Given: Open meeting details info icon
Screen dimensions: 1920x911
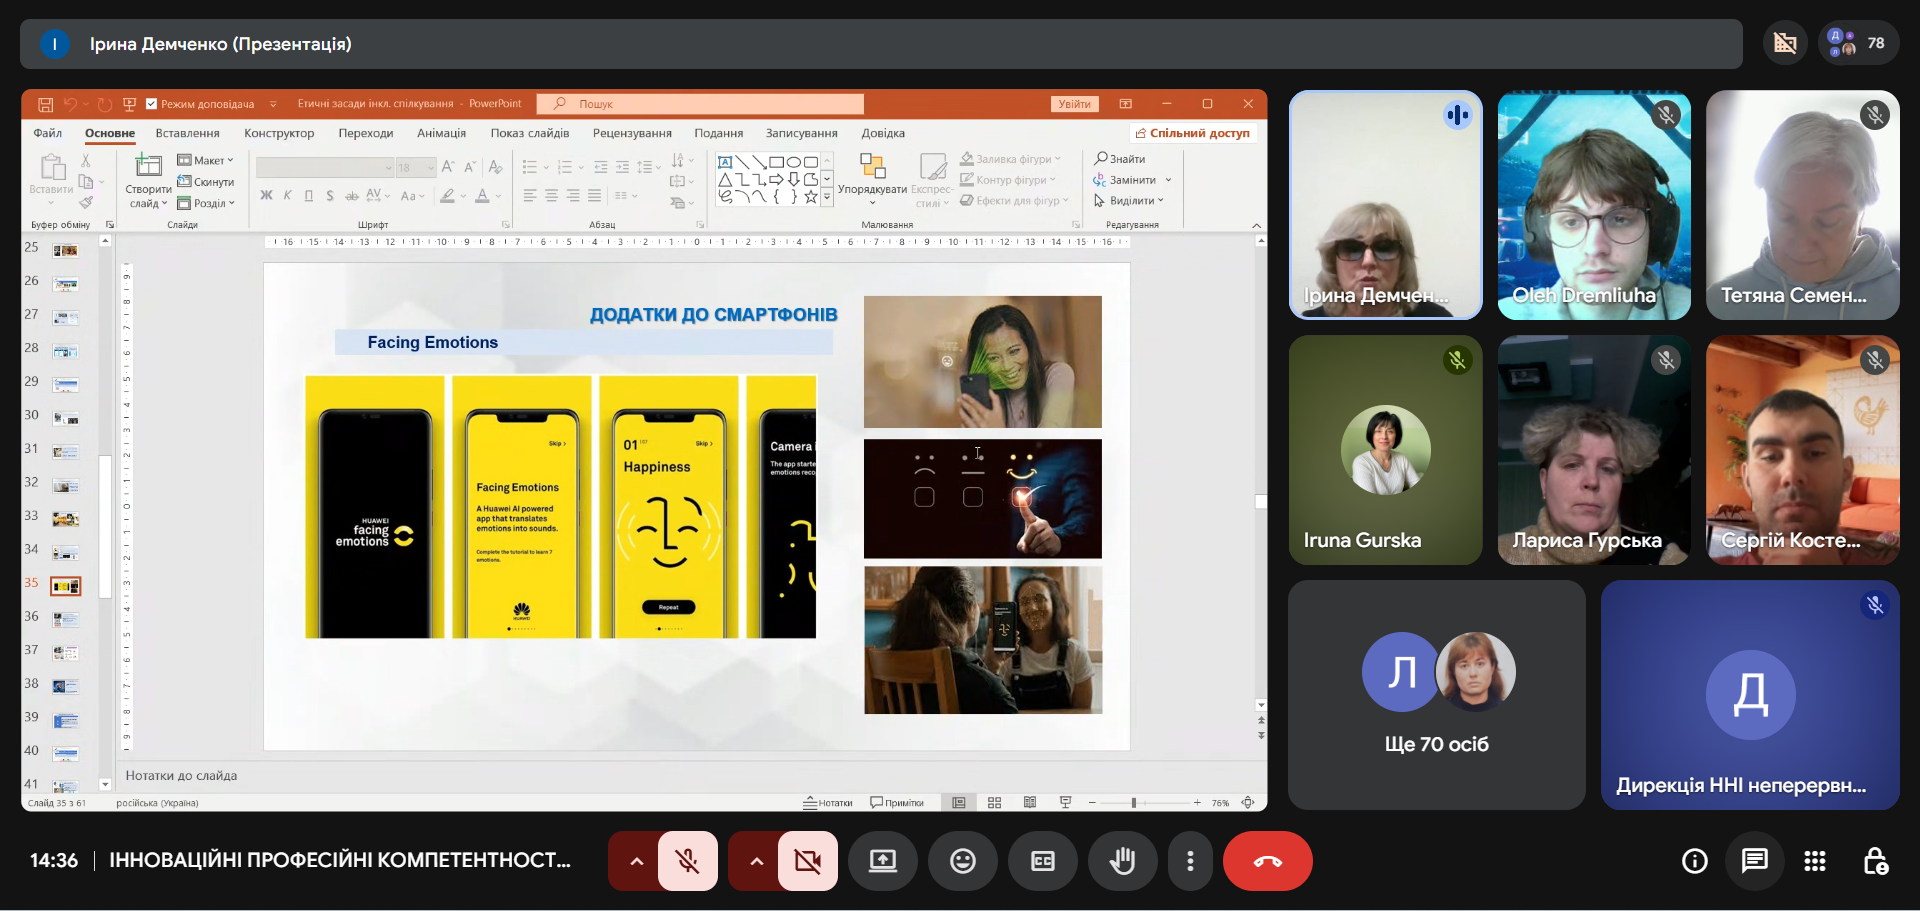Looking at the screenshot, I should coord(1694,861).
